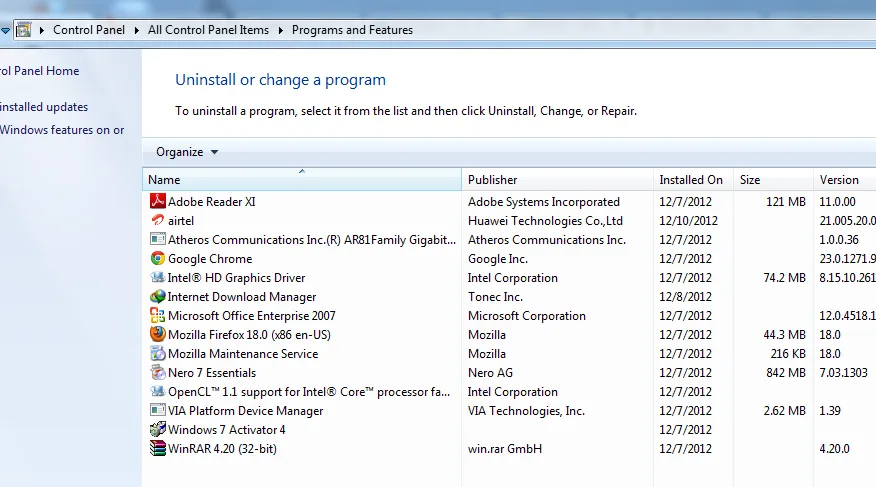
Task: Click the Google Chrome icon
Action: click(x=158, y=258)
